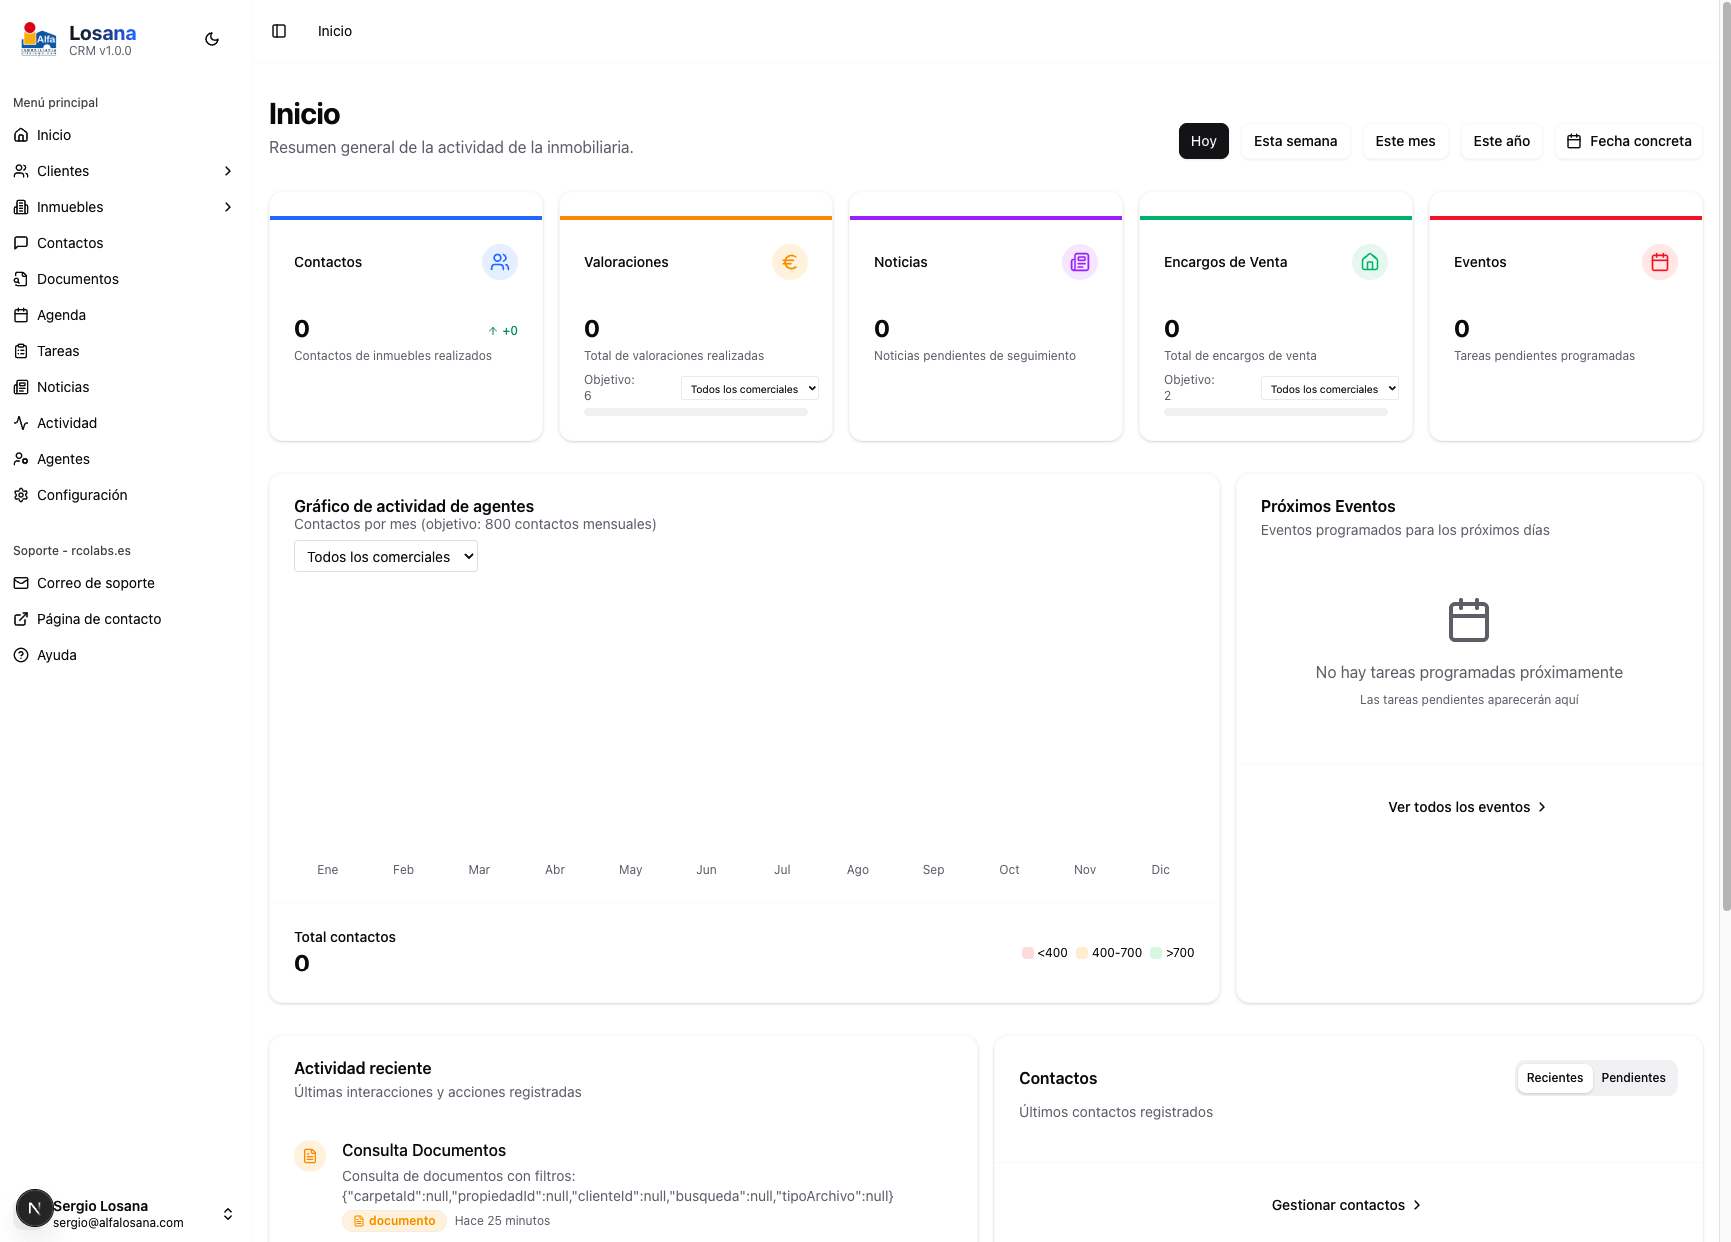Collapse the sidebar with the panel icon
The width and height of the screenshot is (1731, 1242).
coord(279,31)
